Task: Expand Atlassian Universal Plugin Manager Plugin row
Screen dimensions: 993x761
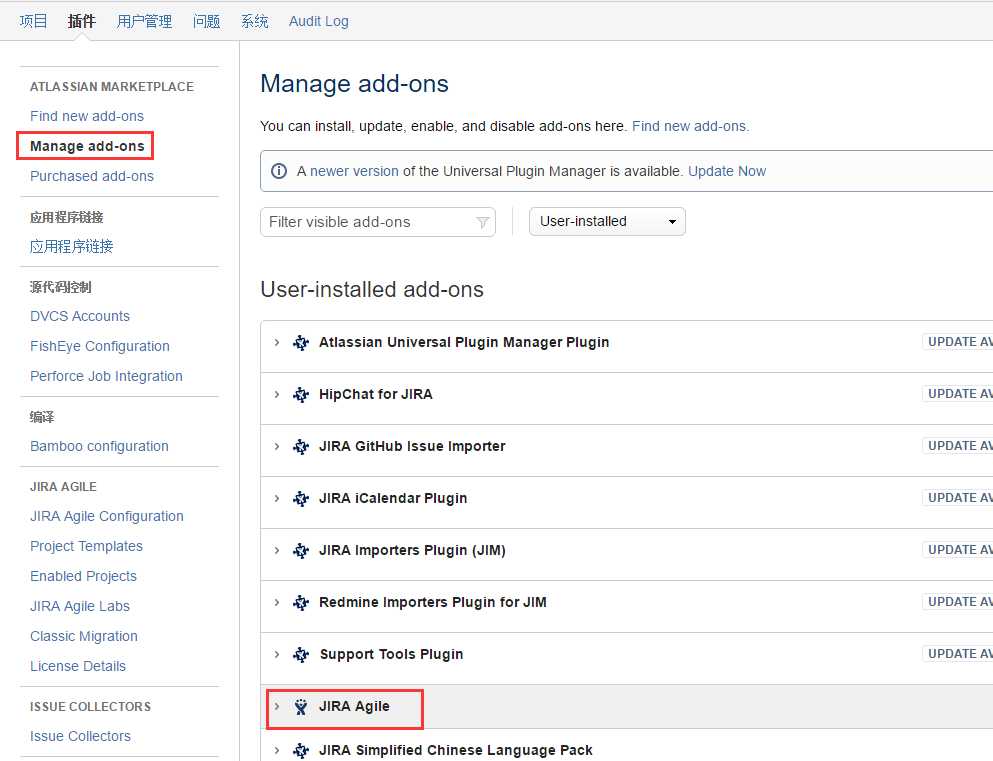Action: [x=277, y=343]
